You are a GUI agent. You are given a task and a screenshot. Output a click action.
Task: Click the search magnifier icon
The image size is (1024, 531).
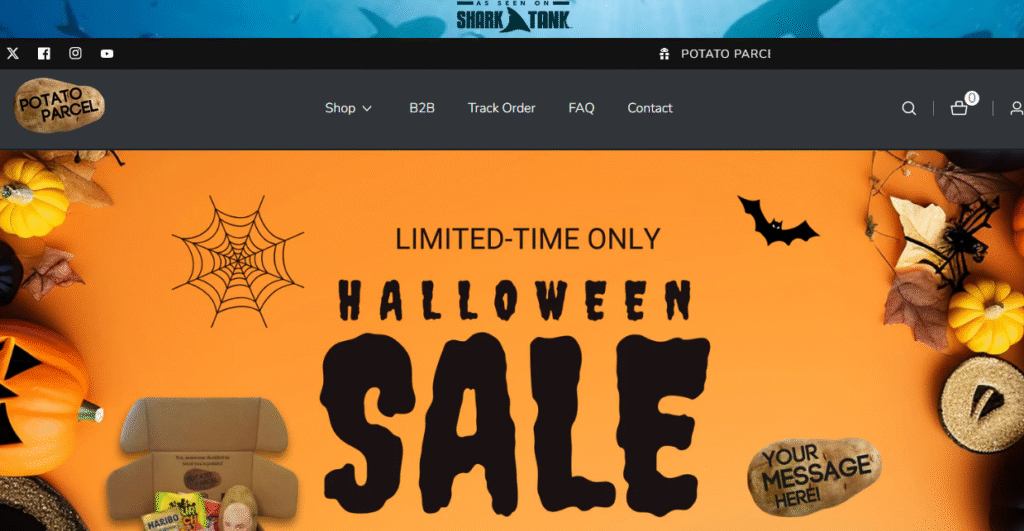pyautogui.click(x=909, y=108)
